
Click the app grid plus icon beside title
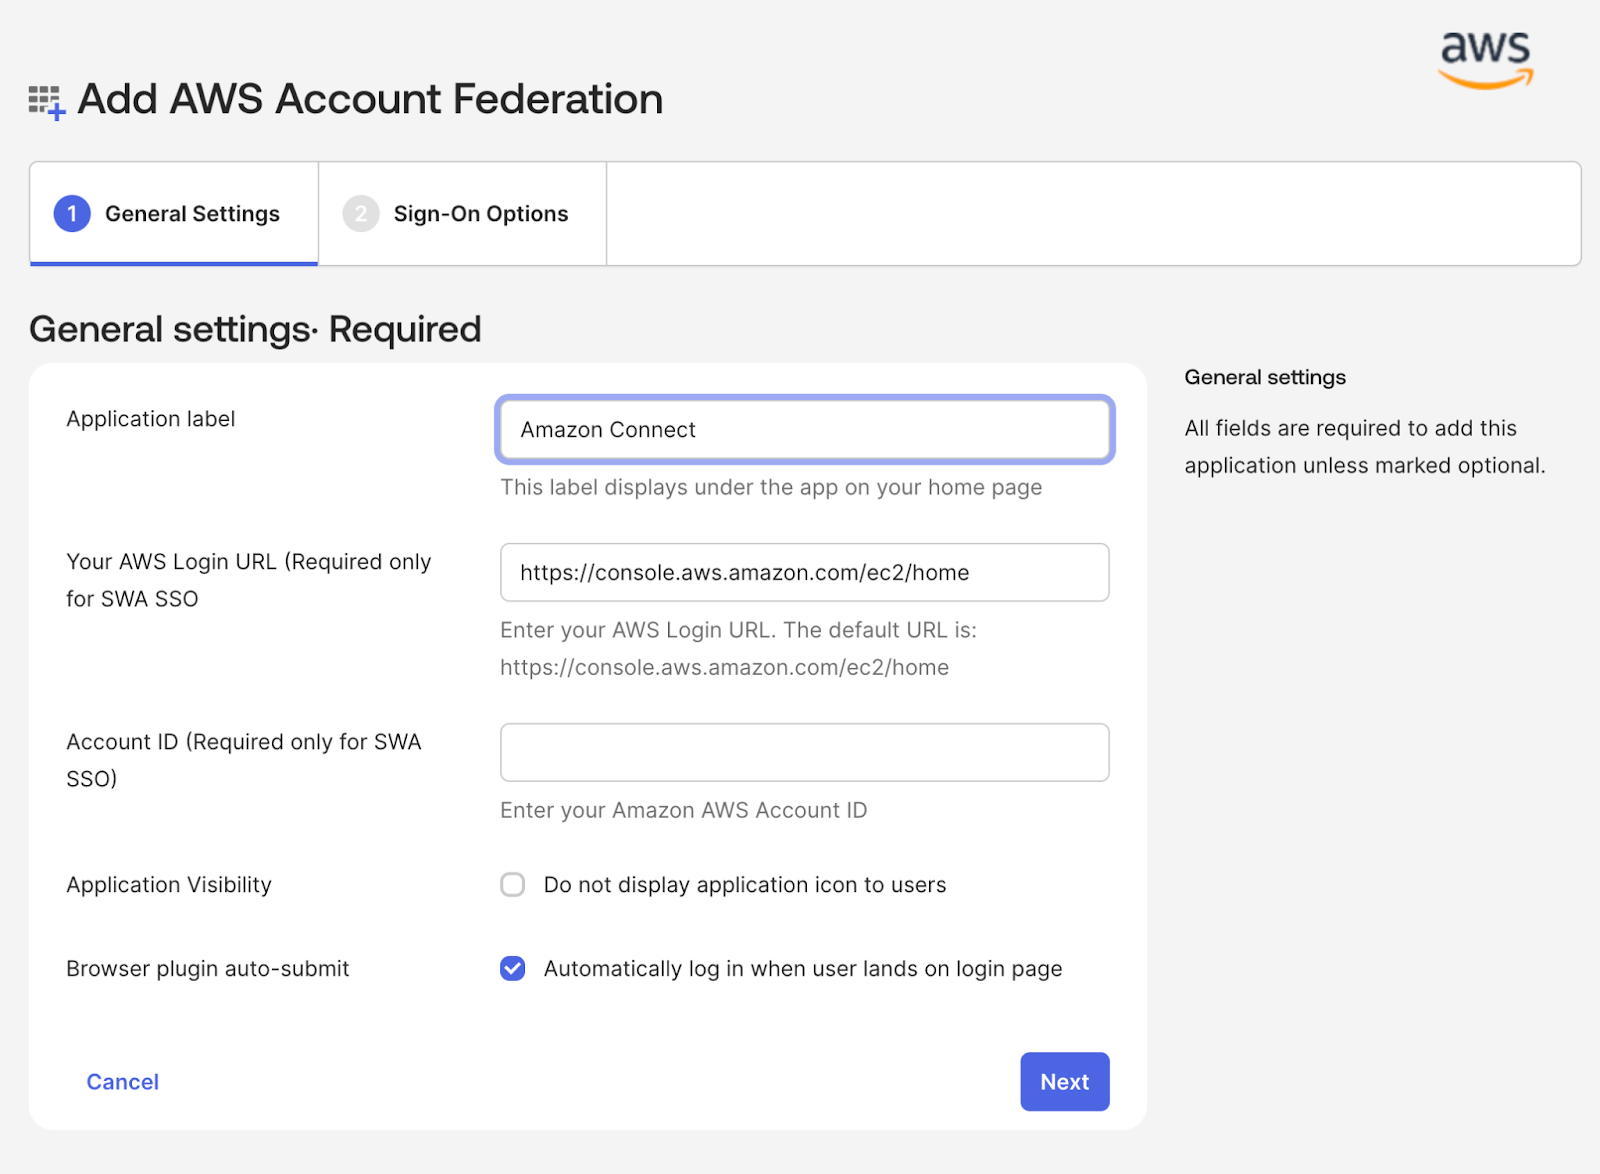46,102
